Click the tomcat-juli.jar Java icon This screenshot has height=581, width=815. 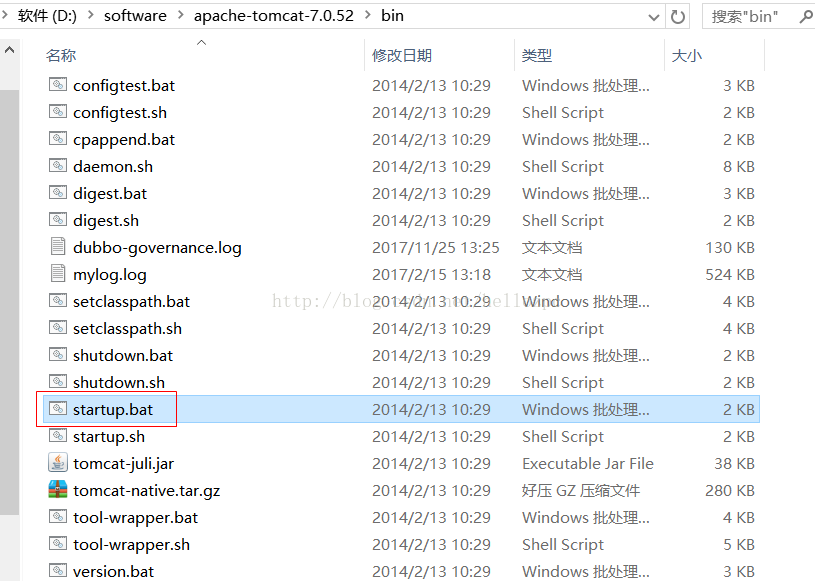click(x=58, y=462)
